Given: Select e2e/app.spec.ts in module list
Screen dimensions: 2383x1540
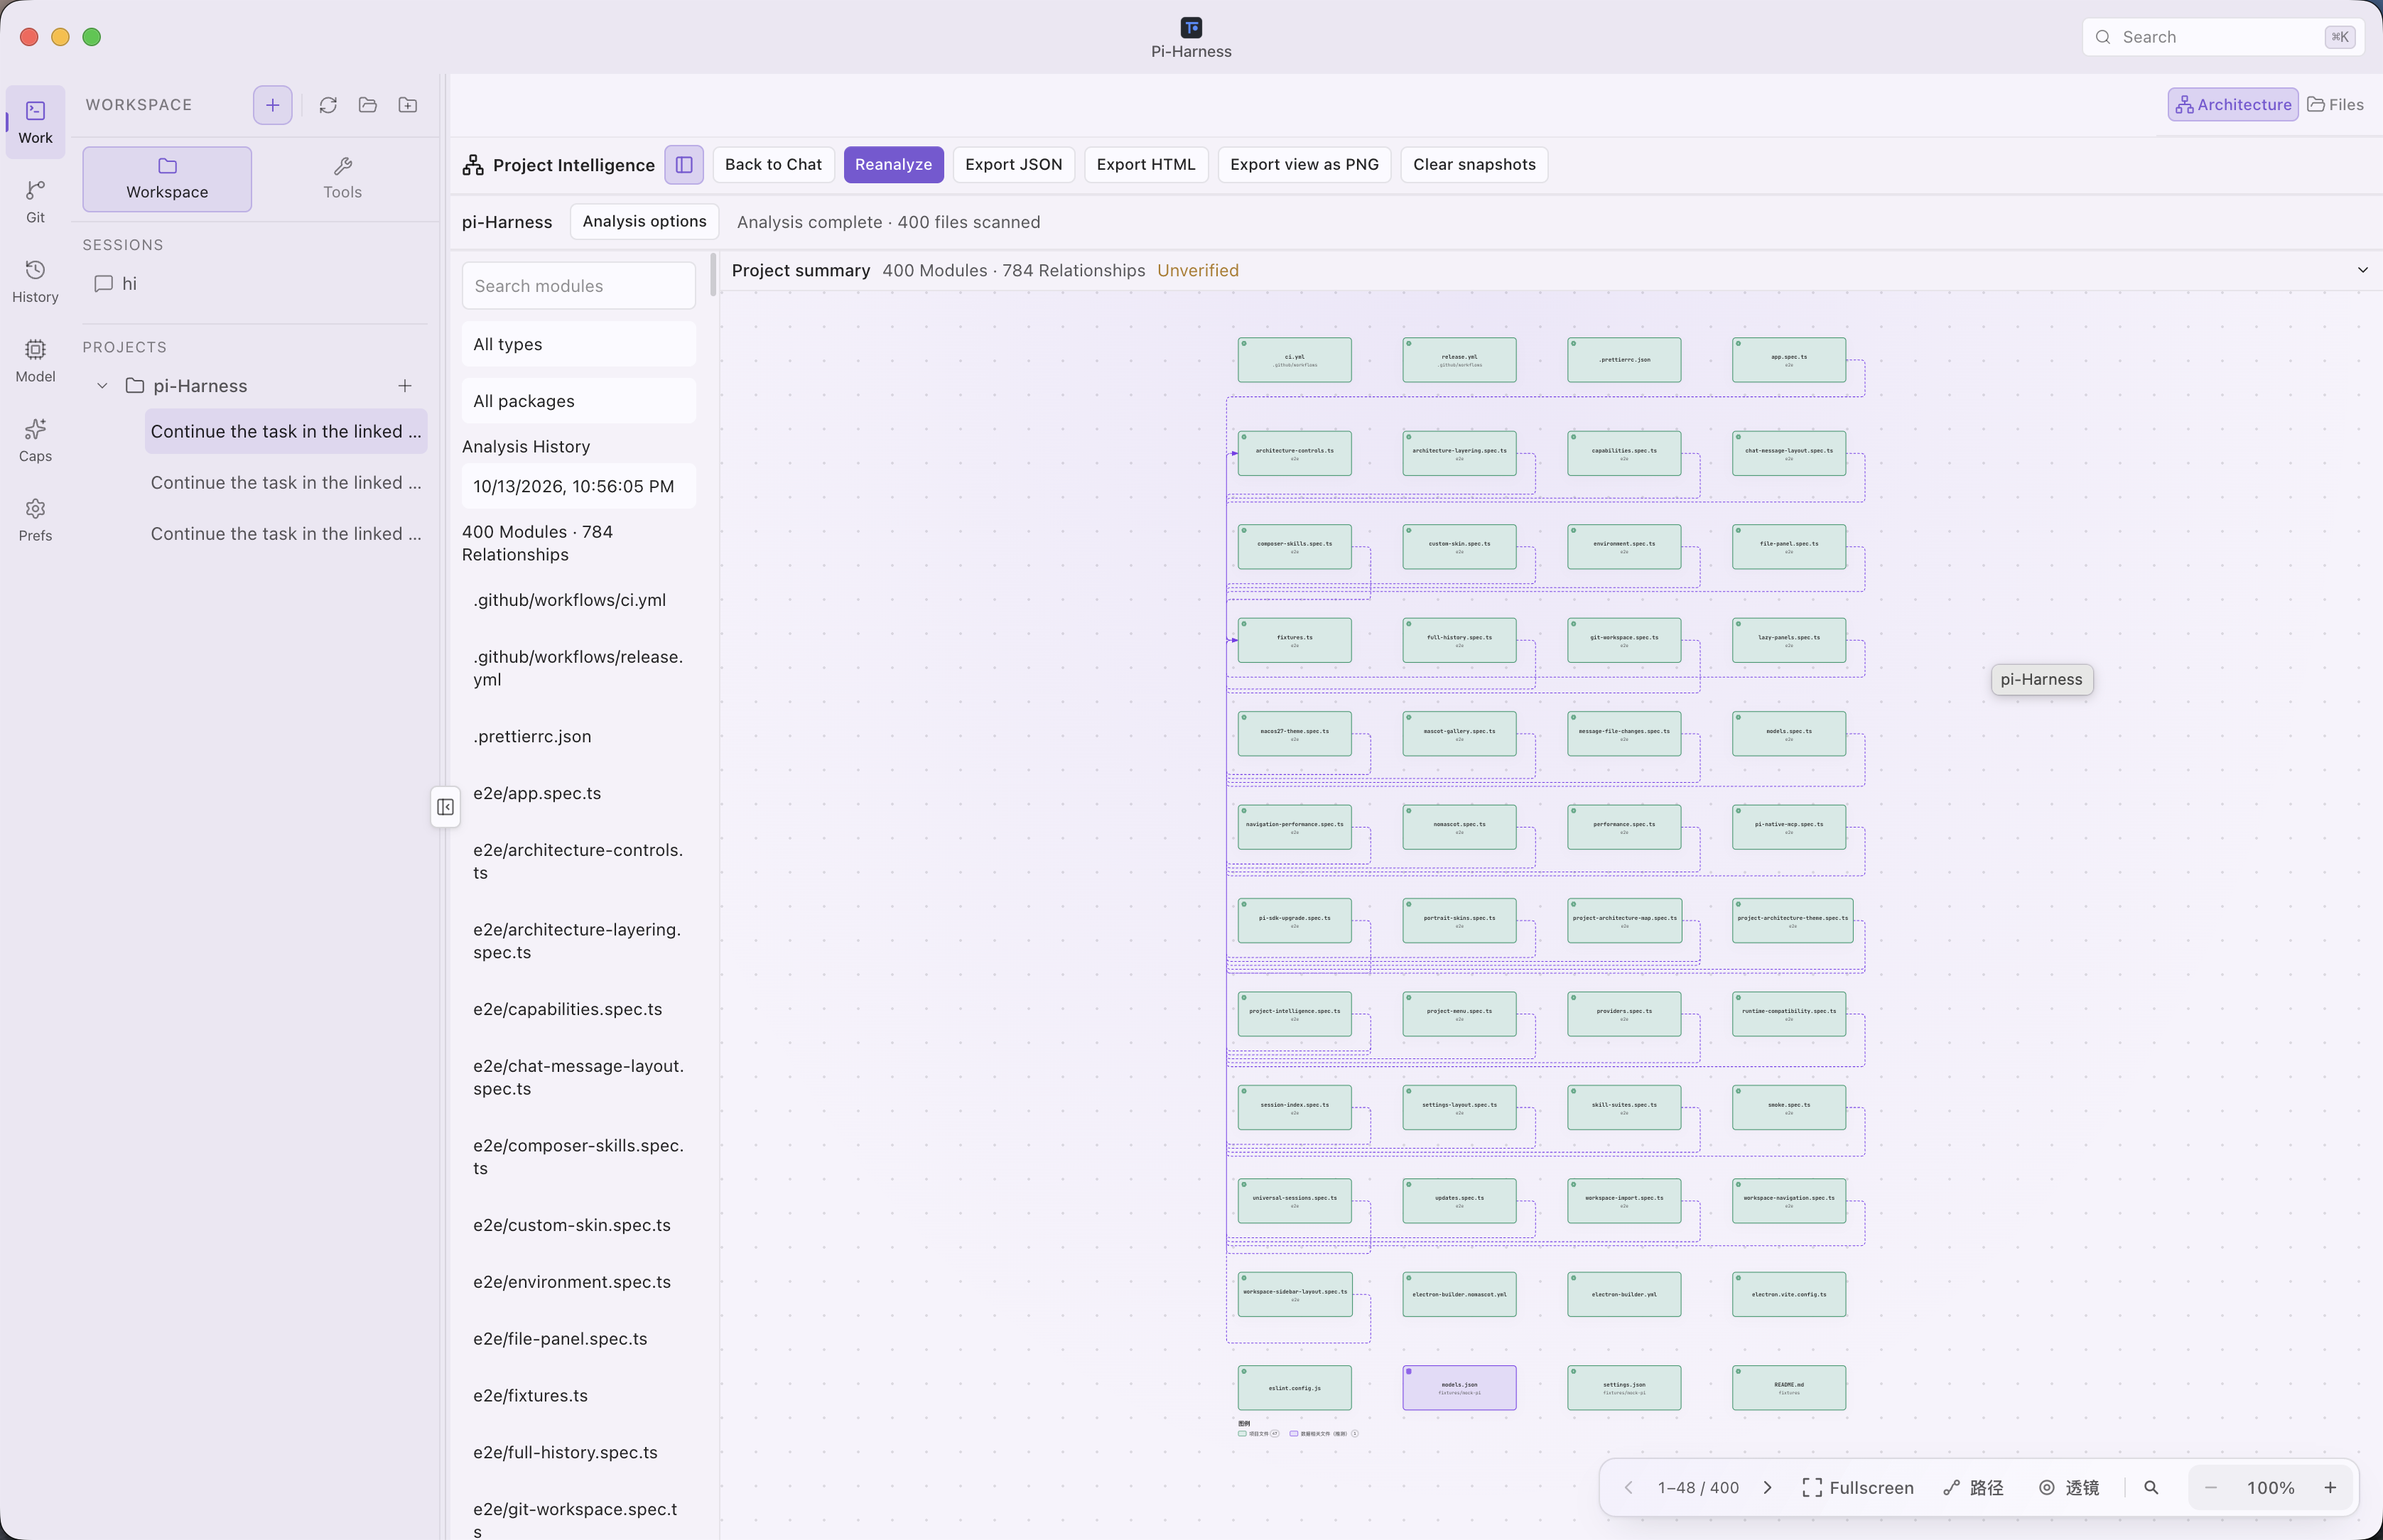Looking at the screenshot, I should pyautogui.click(x=578, y=794).
